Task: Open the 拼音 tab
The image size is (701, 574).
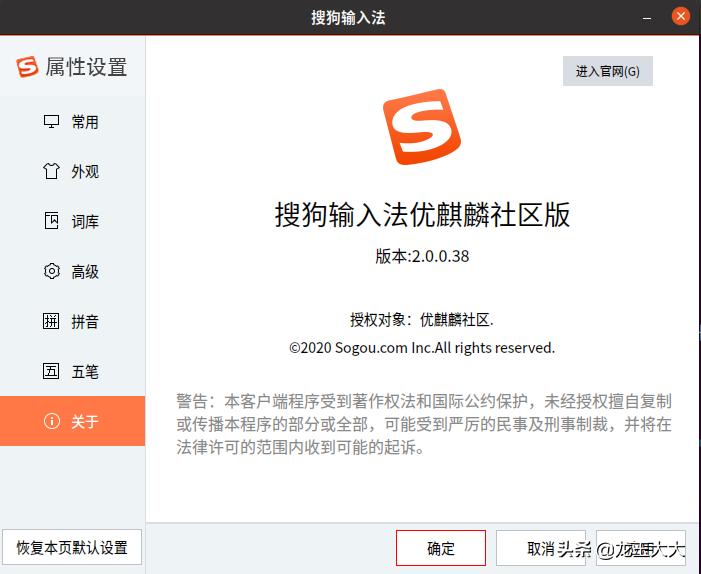Action: click(72, 321)
